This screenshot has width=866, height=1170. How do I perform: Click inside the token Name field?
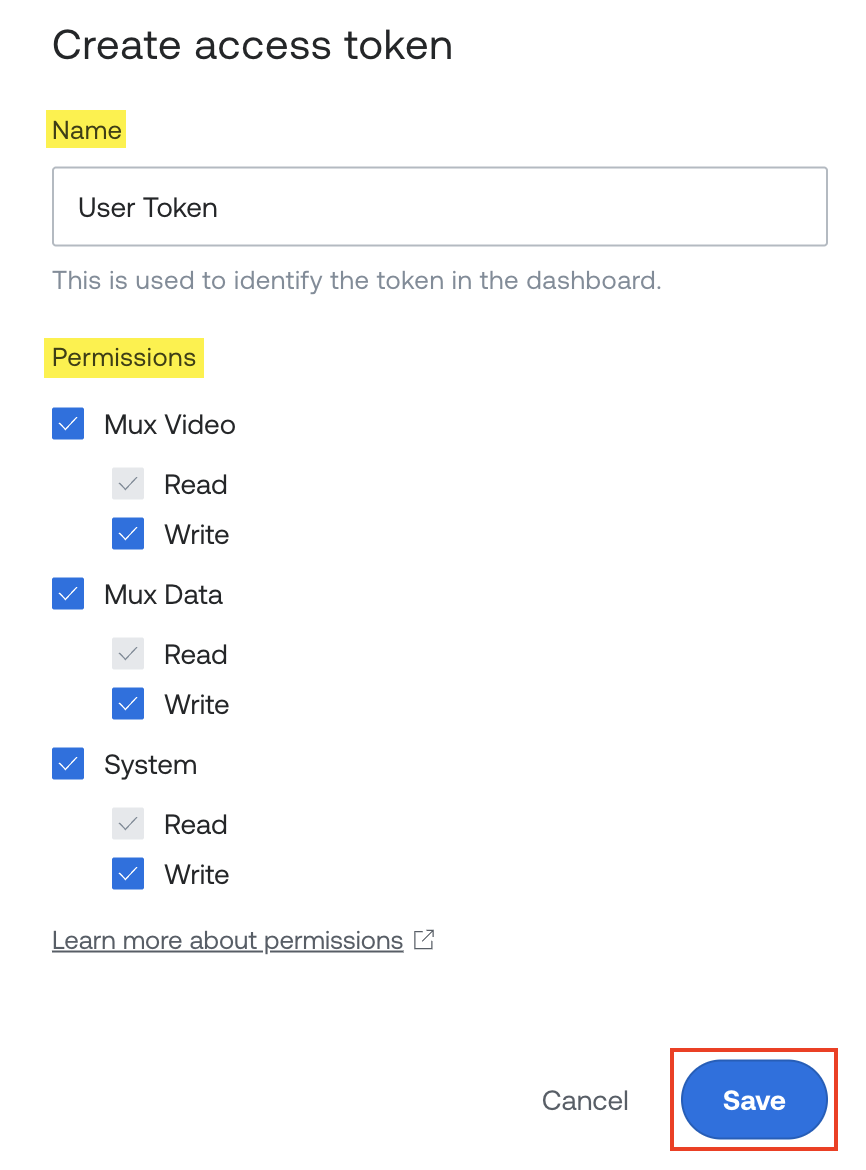point(439,207)
